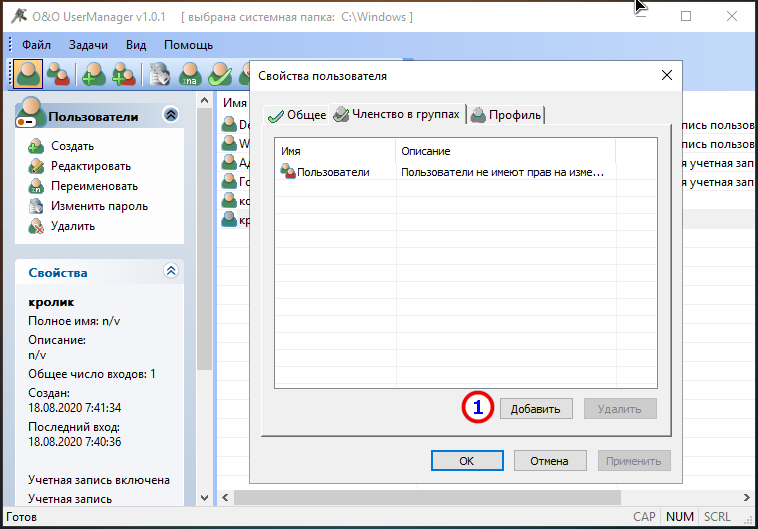Click the add new group toolbar icon

coord(124,74)
